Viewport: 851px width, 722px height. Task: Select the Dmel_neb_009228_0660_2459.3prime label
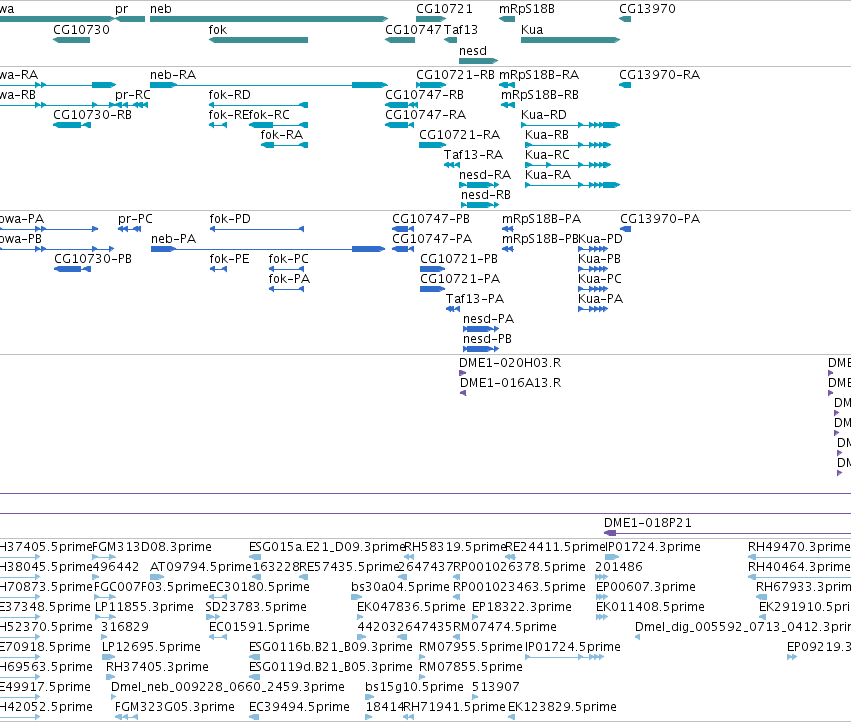coord(228,687)
